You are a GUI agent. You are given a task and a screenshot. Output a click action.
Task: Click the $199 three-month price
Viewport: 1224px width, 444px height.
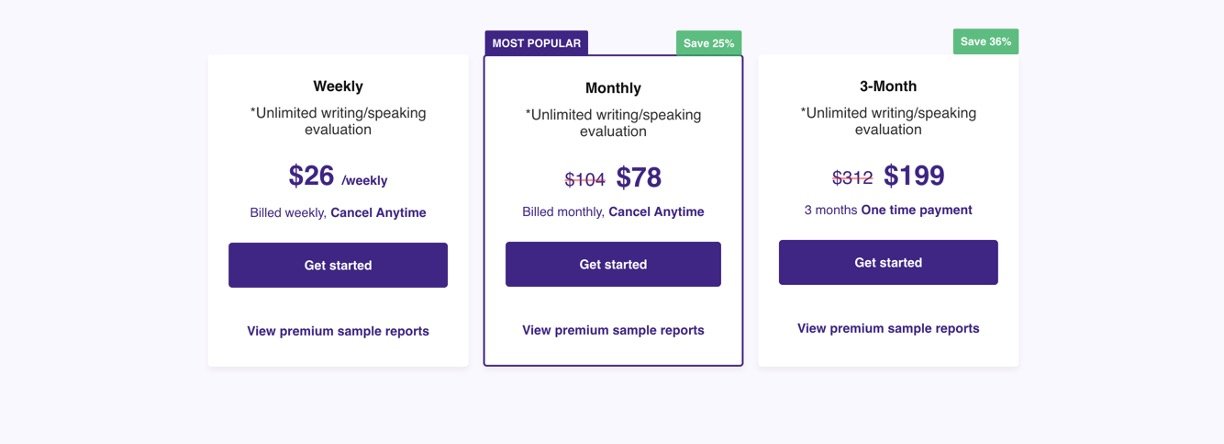[x=914, y=176]
